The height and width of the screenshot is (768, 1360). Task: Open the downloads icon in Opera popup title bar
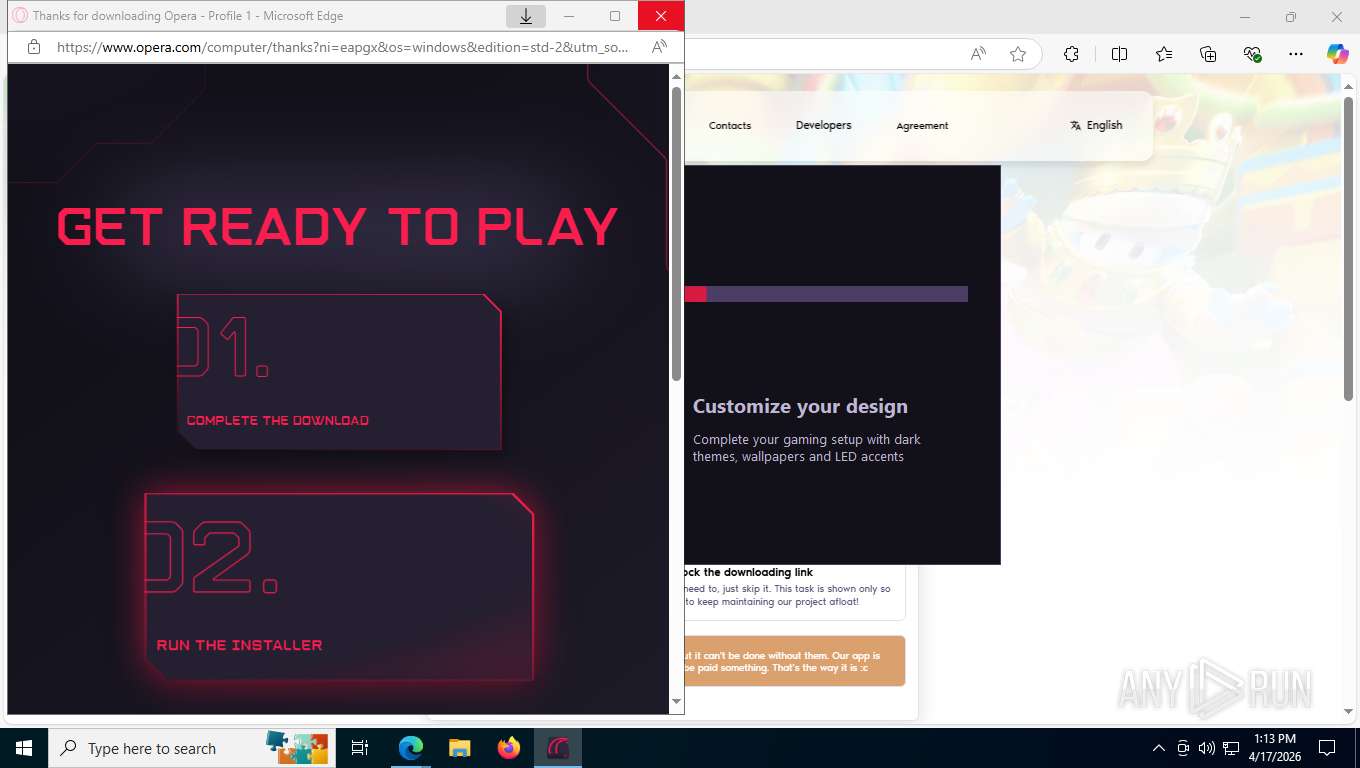(x=526, y=16)
